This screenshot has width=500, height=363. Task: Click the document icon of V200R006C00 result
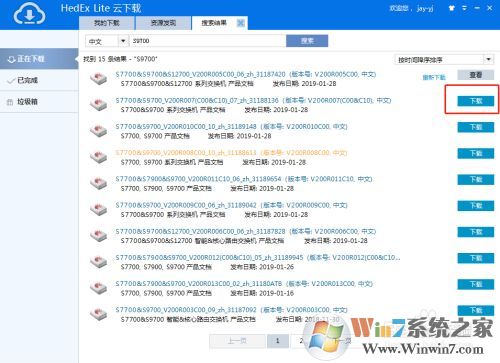(99, 235)
